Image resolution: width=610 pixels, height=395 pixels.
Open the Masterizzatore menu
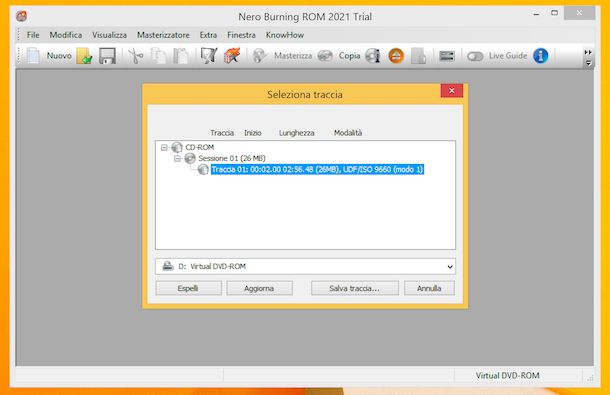(x=163, y=35)
